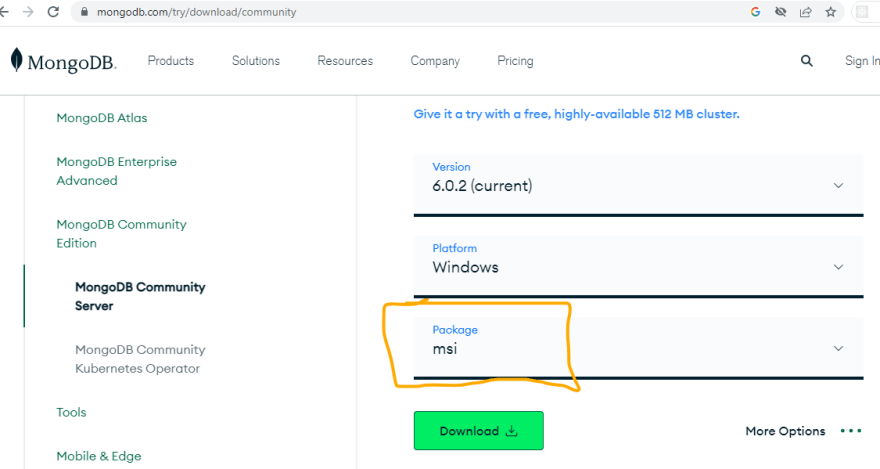Image resolution: width=880 pixels, height=469 pixels.
Task: Click the Version dropdown chevron
Action: 838,186
